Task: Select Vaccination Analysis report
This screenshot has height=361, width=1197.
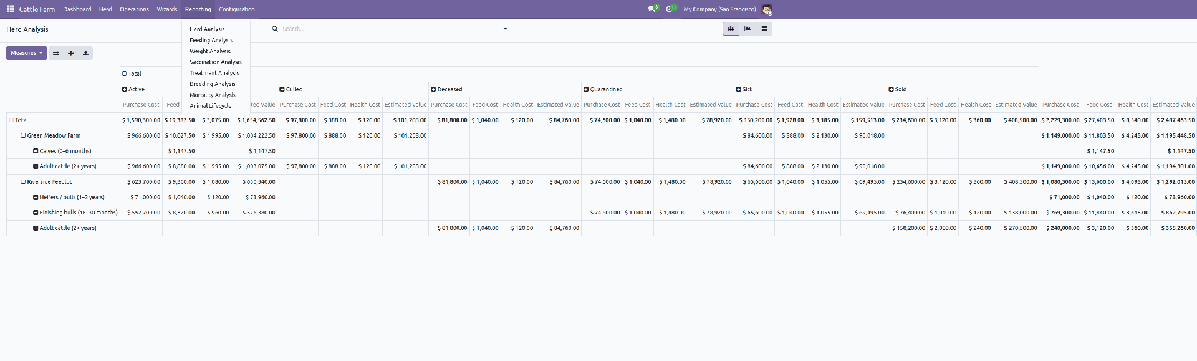Action: [216, 62]
